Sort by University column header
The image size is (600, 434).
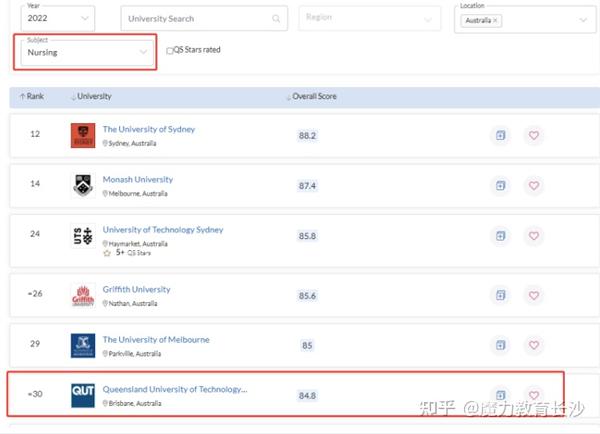pyautogui.click(x=92, y=96)
